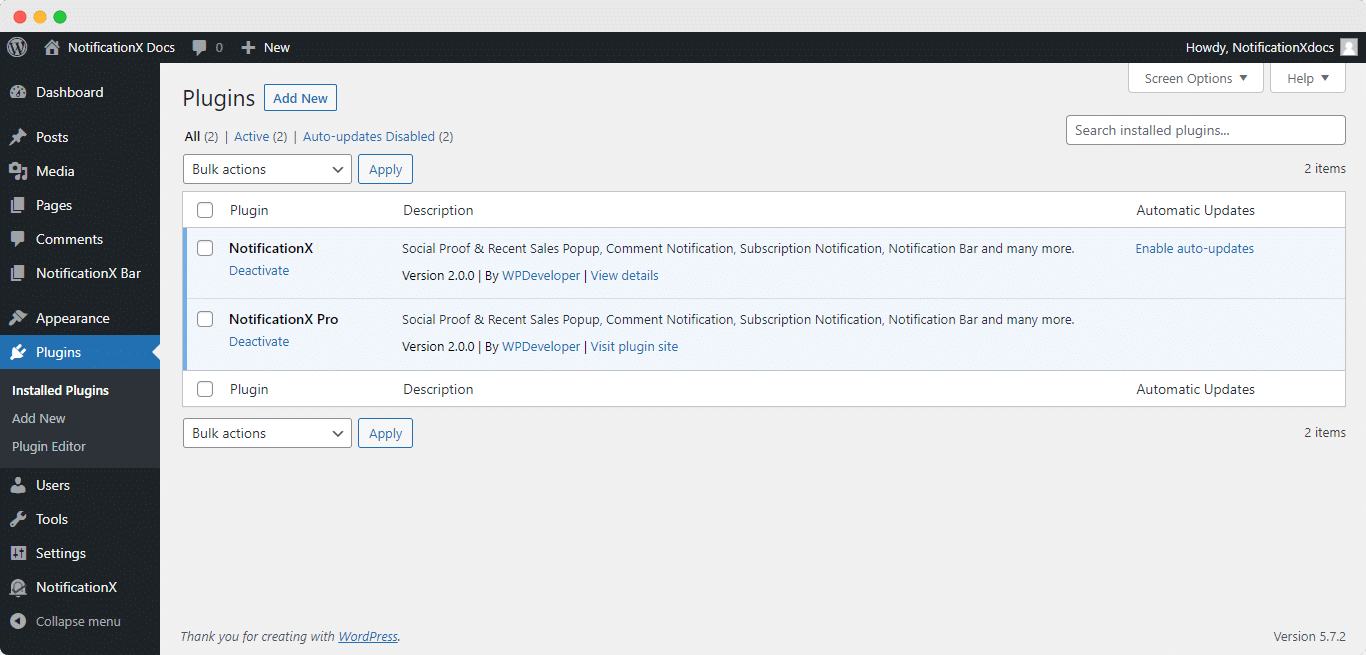This screenshot has width=1366, height=655.
Task: Click inside the plugin search field
Action: (x=1205, y=130)
